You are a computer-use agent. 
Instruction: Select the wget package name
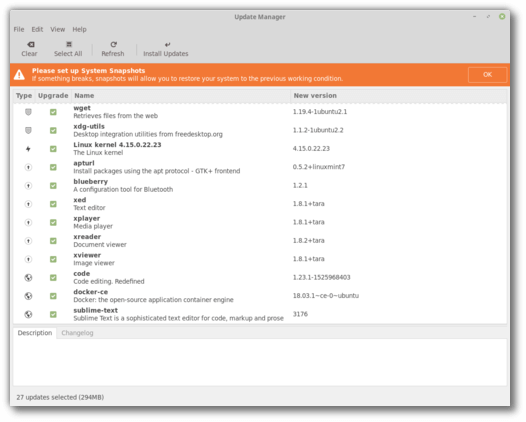(x=82, y=108)
